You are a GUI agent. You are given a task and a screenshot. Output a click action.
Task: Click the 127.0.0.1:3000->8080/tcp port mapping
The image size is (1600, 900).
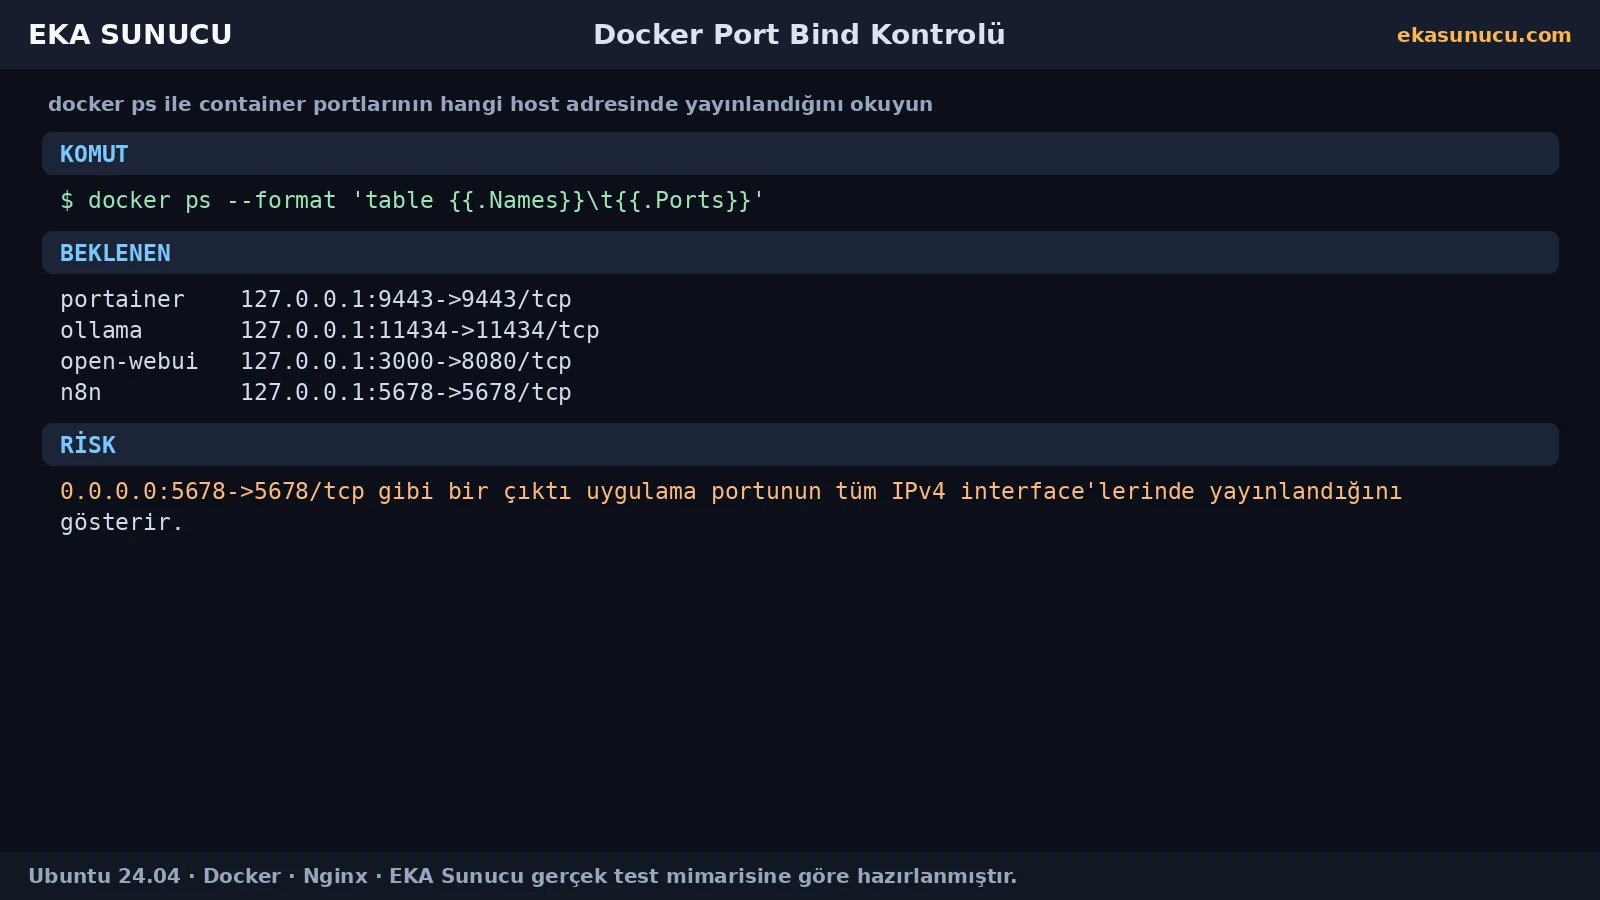click(x=406, y=361)
